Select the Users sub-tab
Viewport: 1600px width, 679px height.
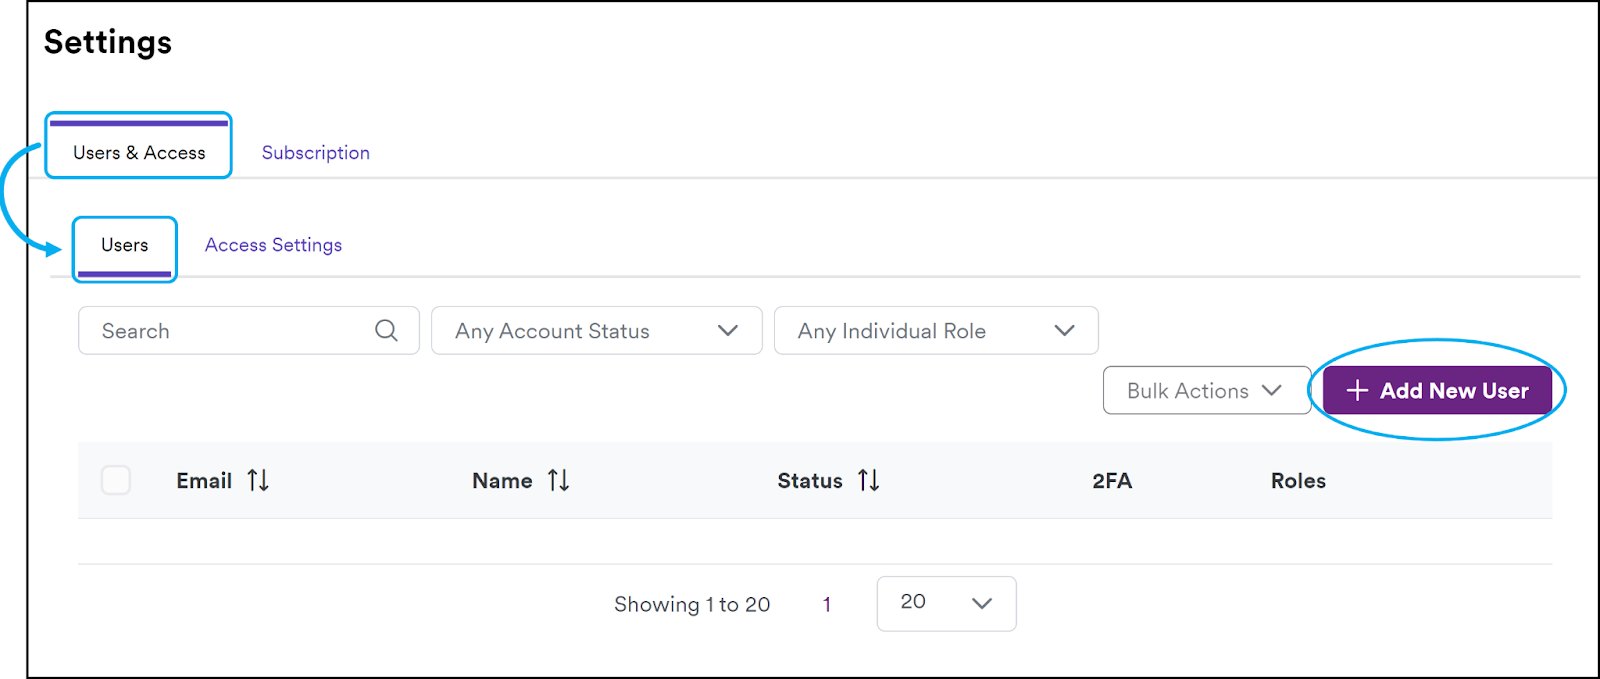click(124, 245)
